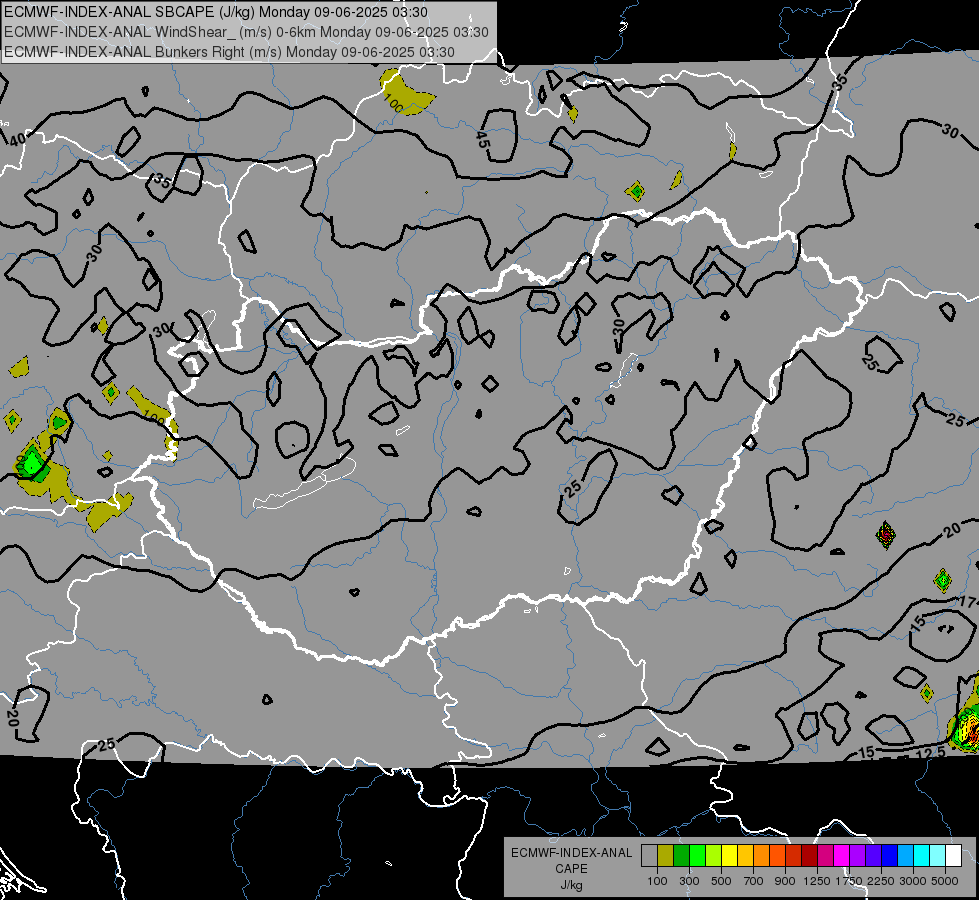Click the pale cyan swatch left of 5000
The height and width of the screenshot is (900, 979).
click(x=938, y=856)
